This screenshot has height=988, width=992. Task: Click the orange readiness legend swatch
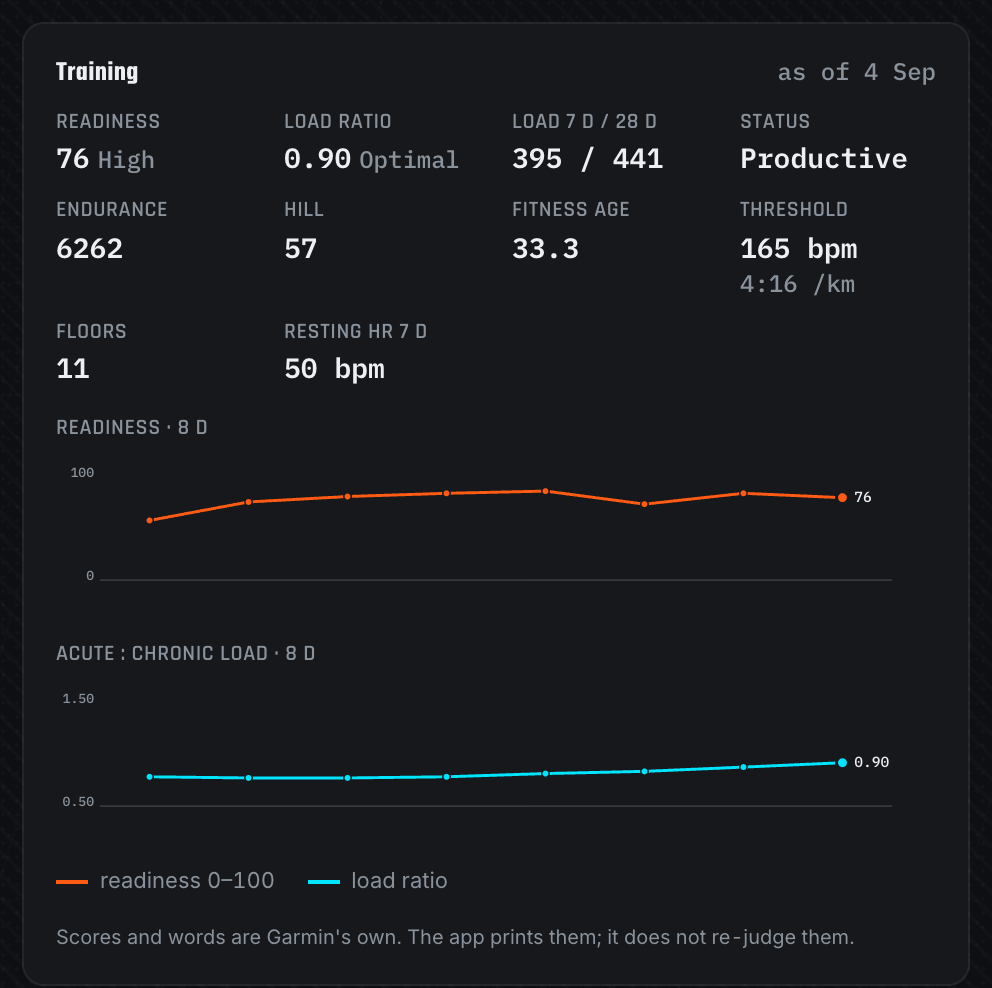pos(72,882)
